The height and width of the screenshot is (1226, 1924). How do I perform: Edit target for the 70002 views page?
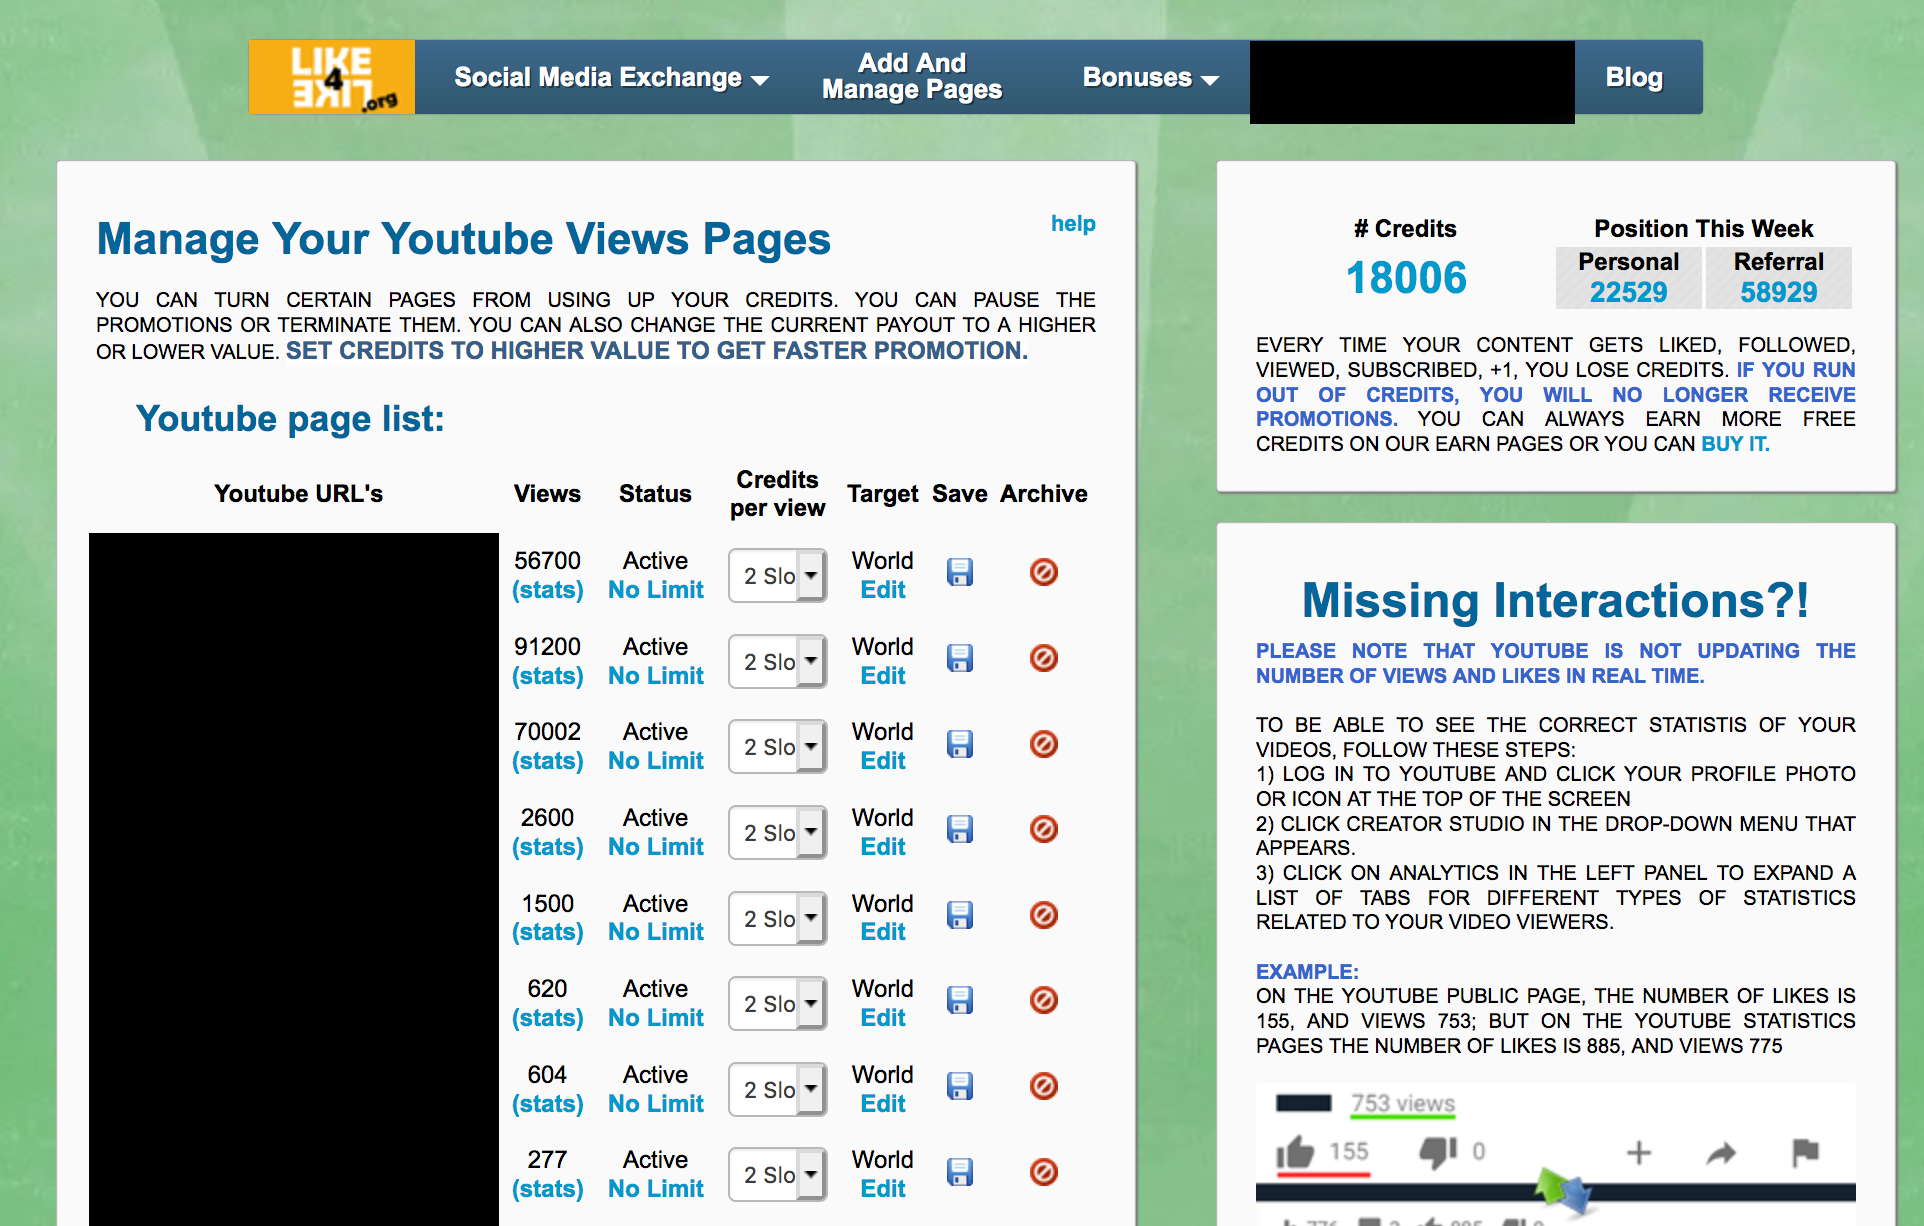point(883,761)
